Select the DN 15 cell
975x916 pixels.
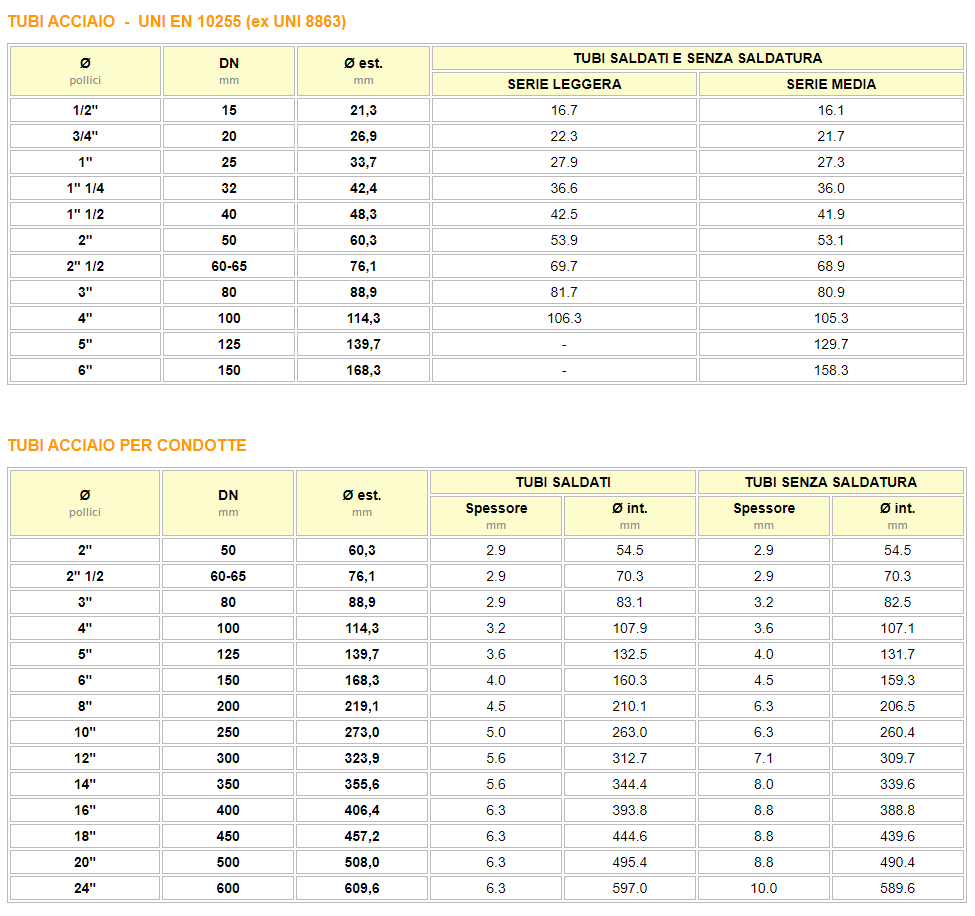(x=229, y=110)
